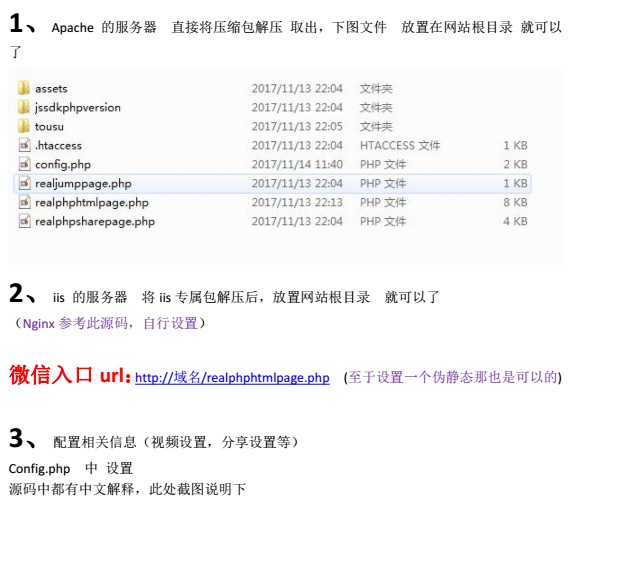
Task: Click the assets folder icon
Action: (x=24, y=88)
